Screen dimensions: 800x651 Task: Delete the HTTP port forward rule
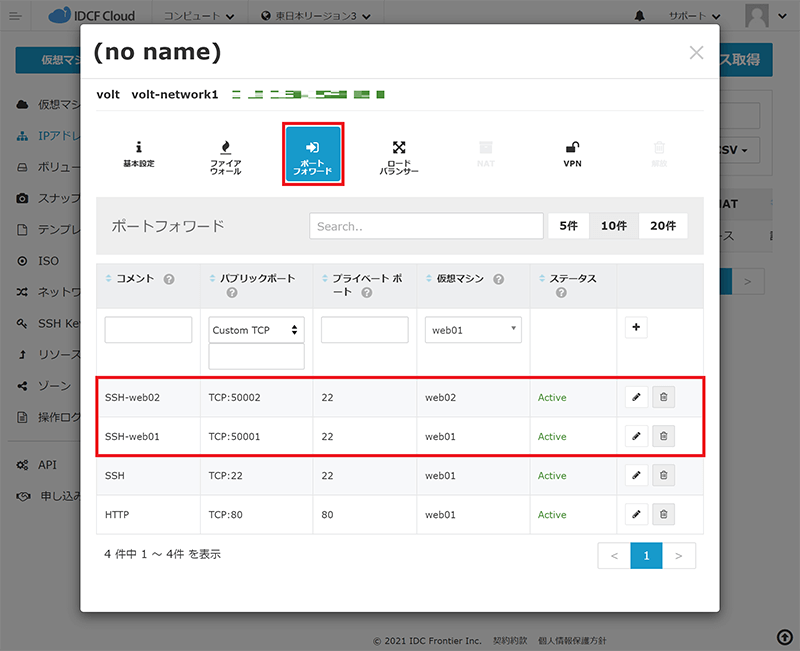pos(663,514)
